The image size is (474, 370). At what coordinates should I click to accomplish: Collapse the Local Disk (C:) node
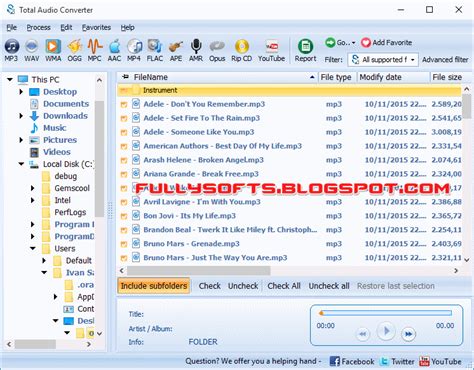point(21,164)
